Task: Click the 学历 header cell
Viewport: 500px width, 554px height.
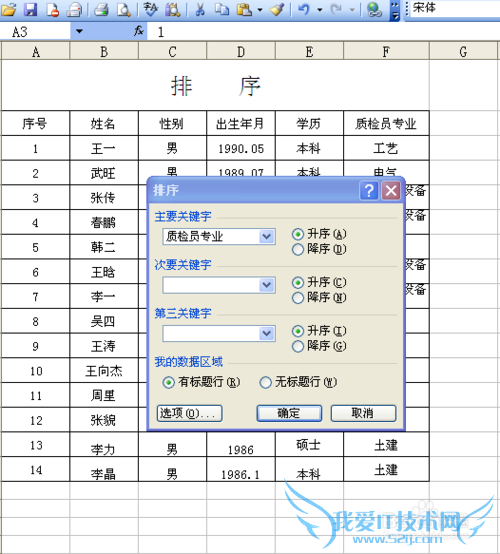Action: click(x=309, y=123)
